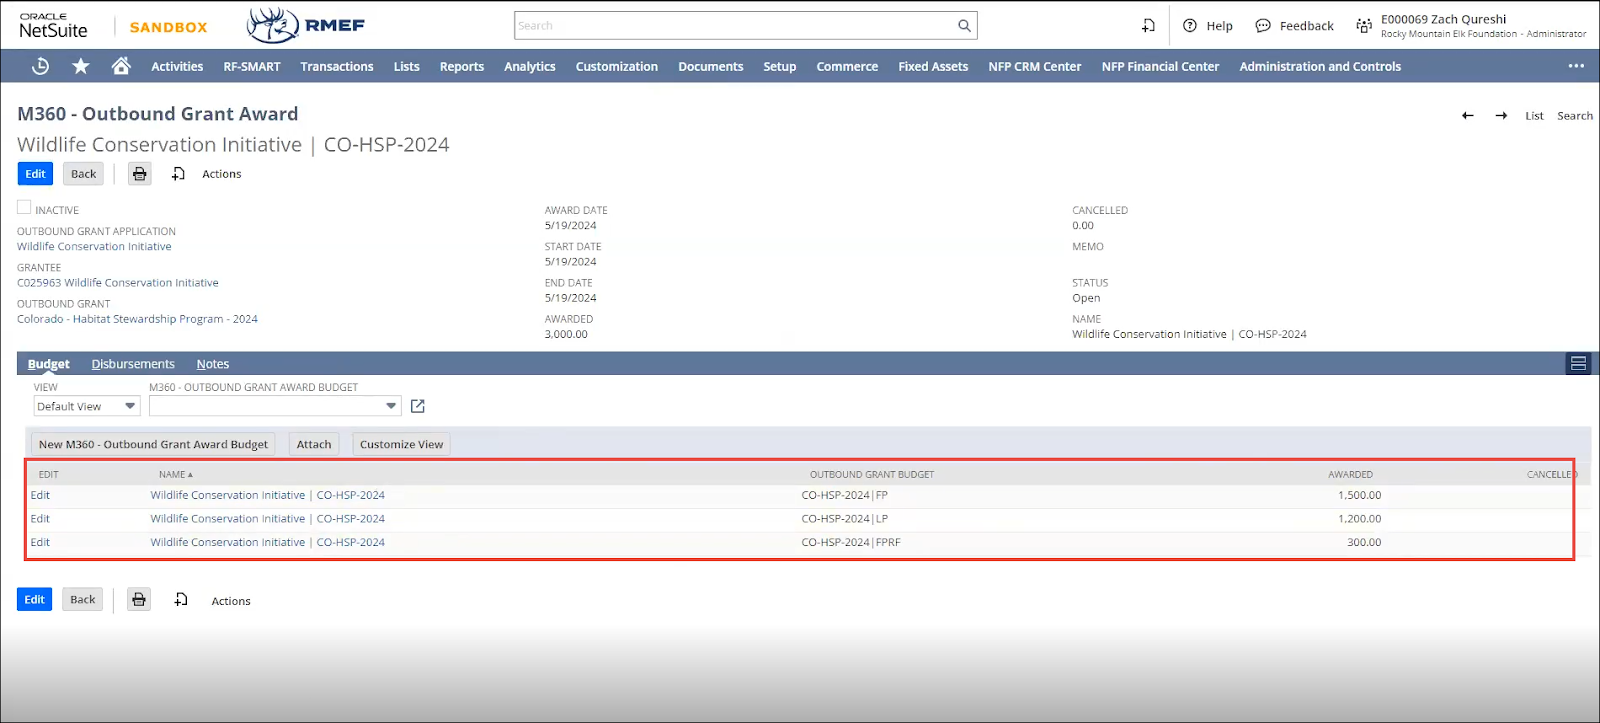1600x723 pixels.
Task: Switch to the Disbursements tab
Action: point(133,364)
